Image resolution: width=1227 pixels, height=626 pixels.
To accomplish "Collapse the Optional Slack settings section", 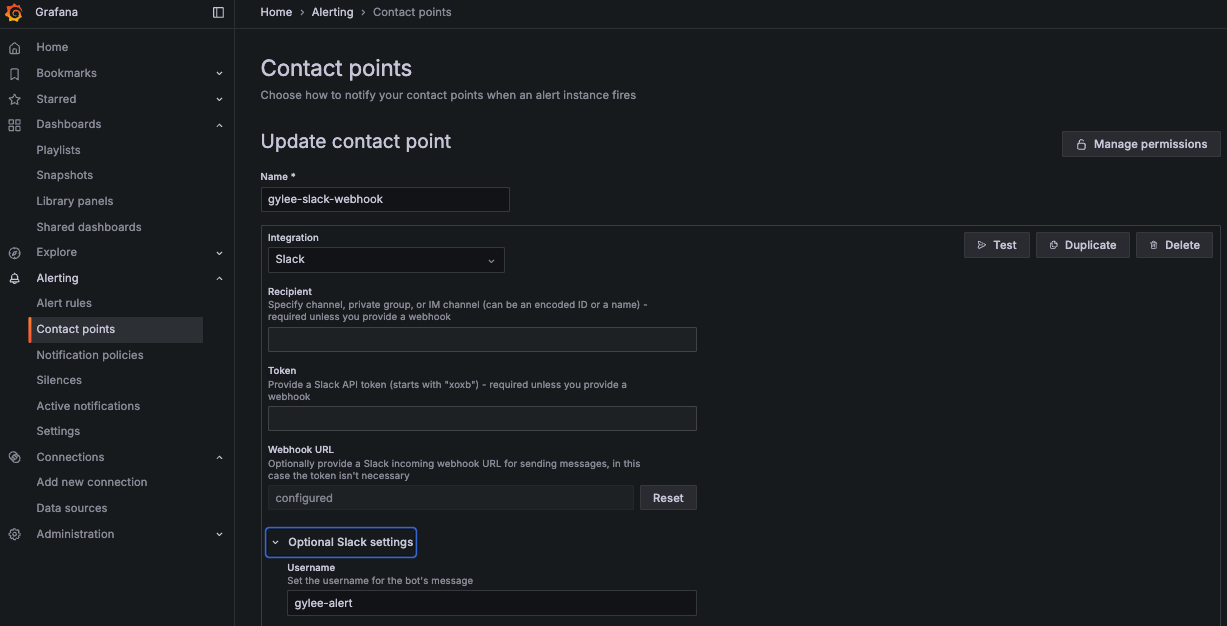I will tap(341, 542).
